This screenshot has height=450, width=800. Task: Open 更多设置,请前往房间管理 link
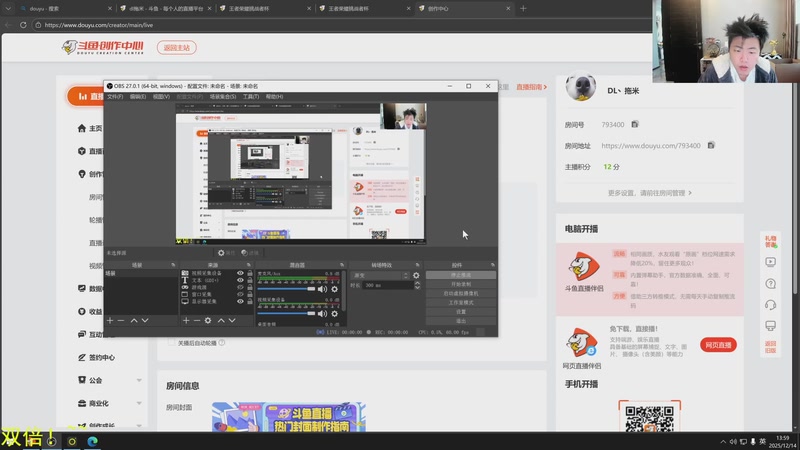tap(649, 193)
